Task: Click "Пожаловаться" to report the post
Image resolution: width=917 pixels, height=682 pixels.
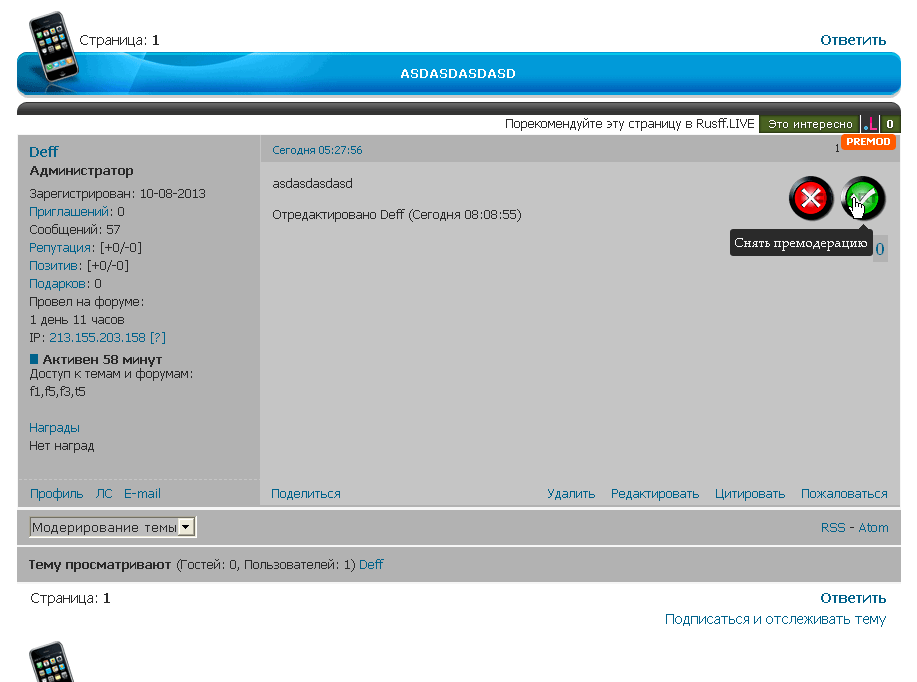Action: coord(844,494)
